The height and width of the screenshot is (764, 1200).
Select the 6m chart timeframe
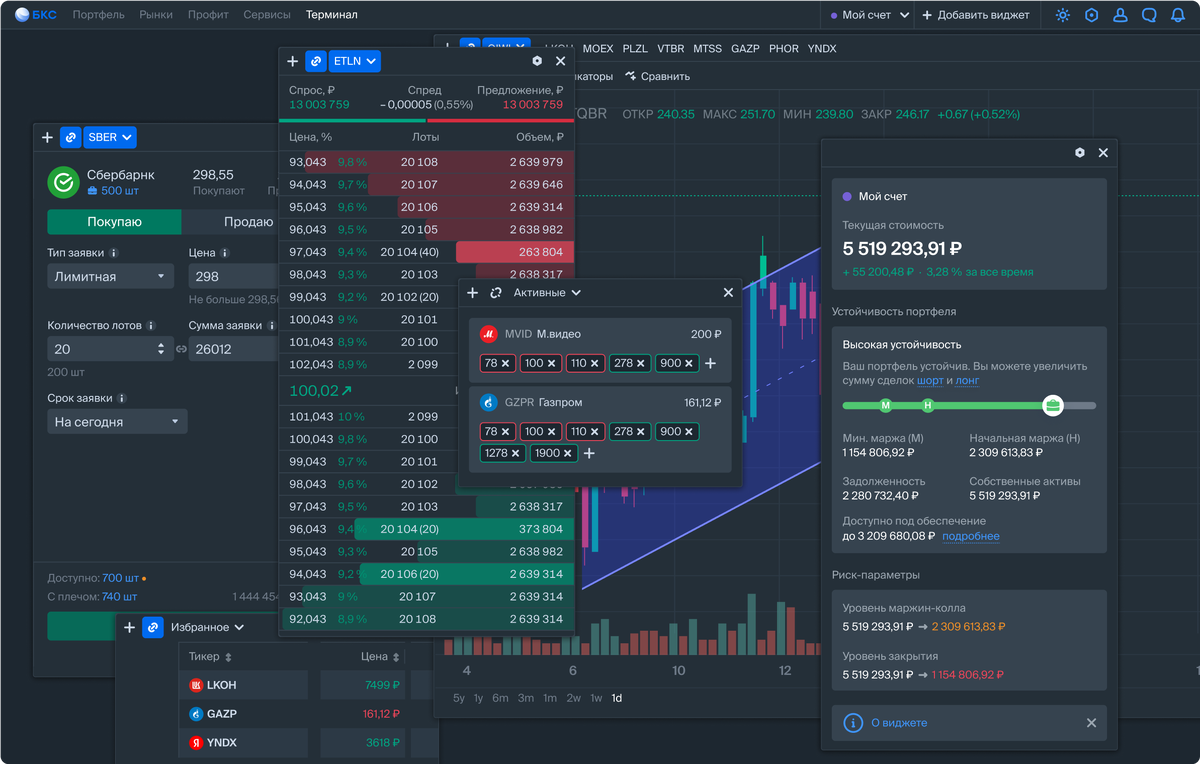coord(500,698)
